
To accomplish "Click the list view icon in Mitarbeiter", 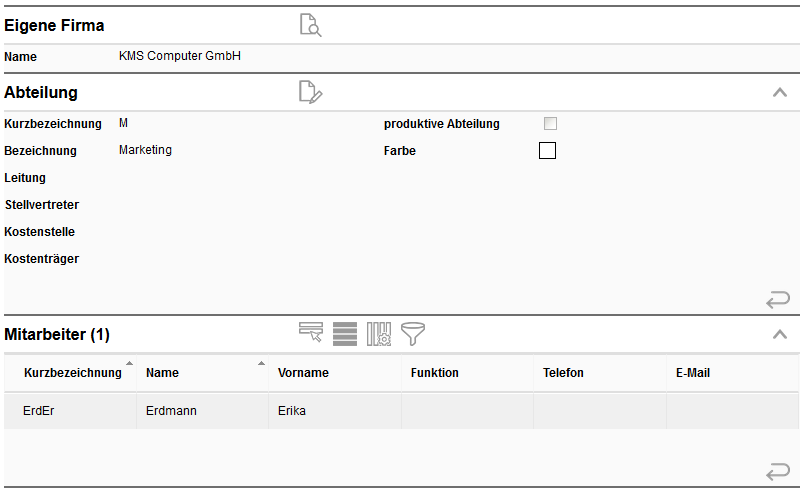I will tap(345, 334).
